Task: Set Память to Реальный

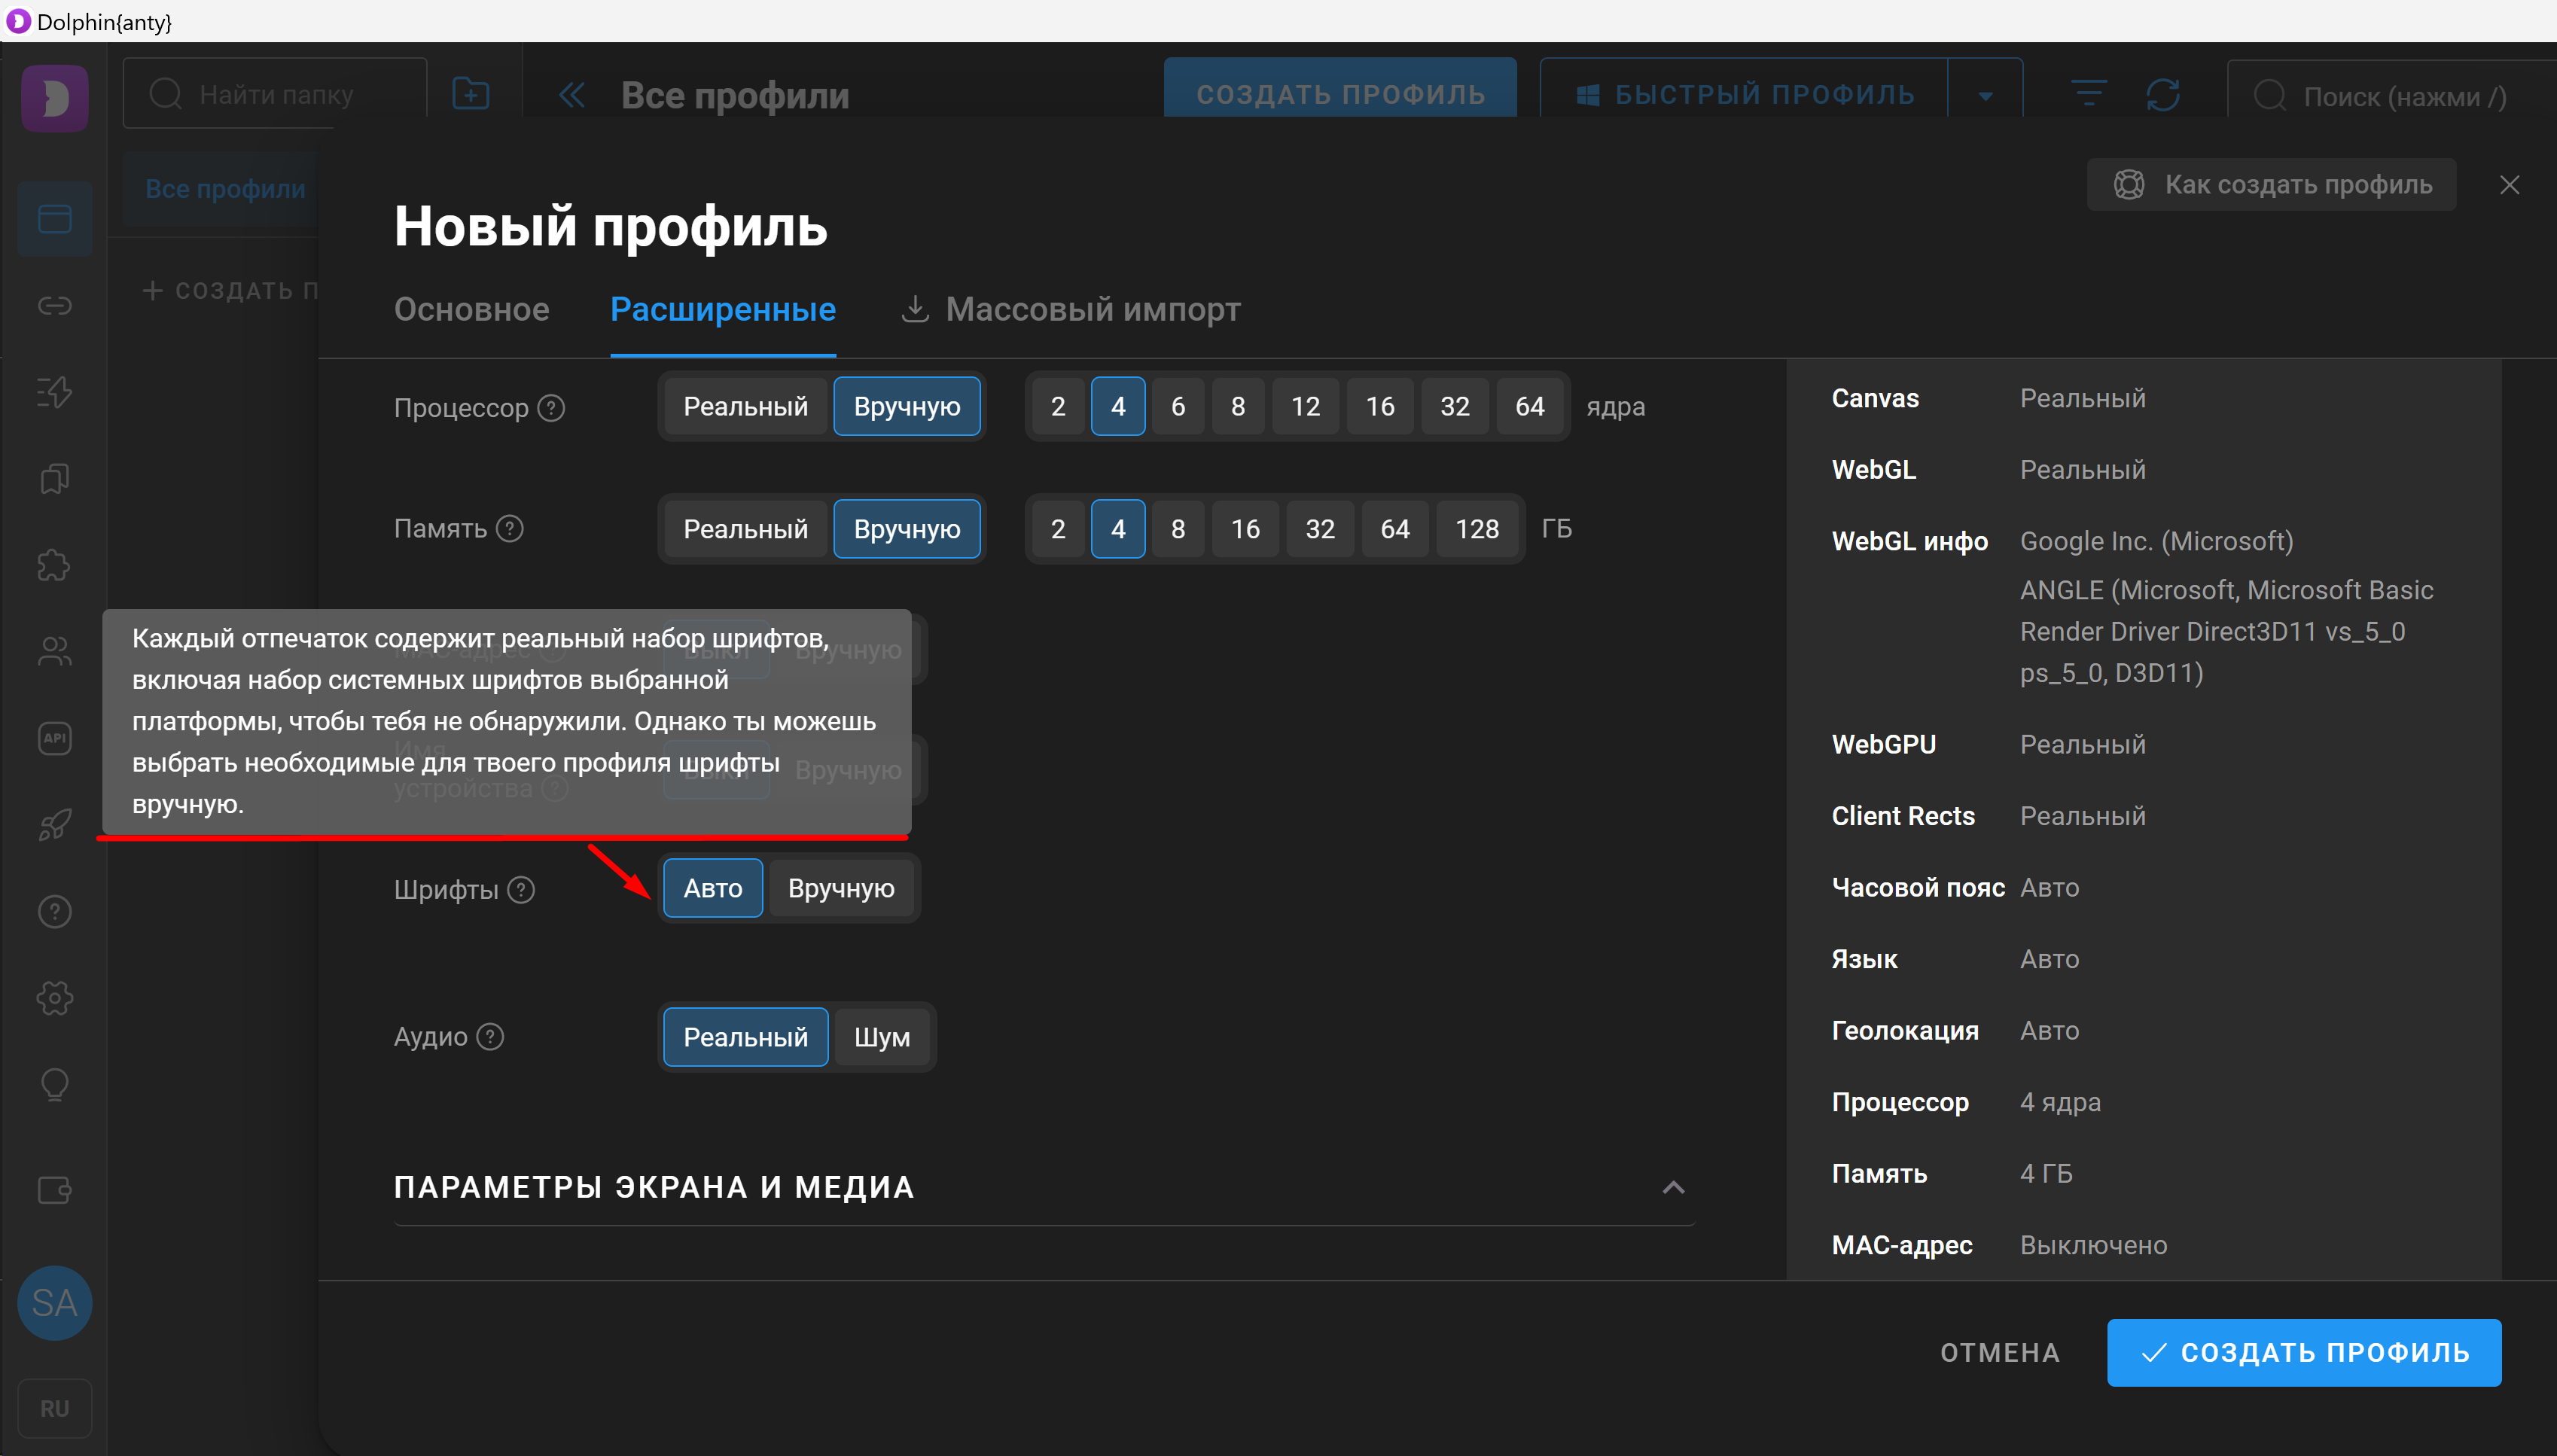Action: coord(745,529)
